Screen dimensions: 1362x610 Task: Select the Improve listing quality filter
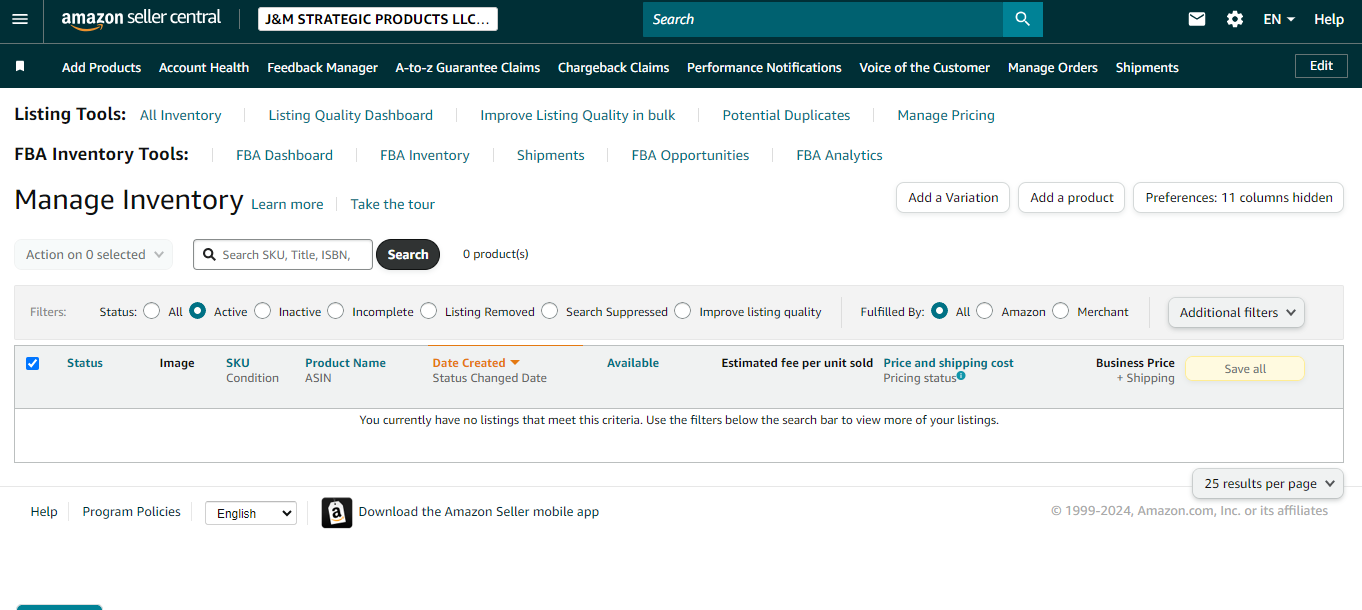(683, 311)
